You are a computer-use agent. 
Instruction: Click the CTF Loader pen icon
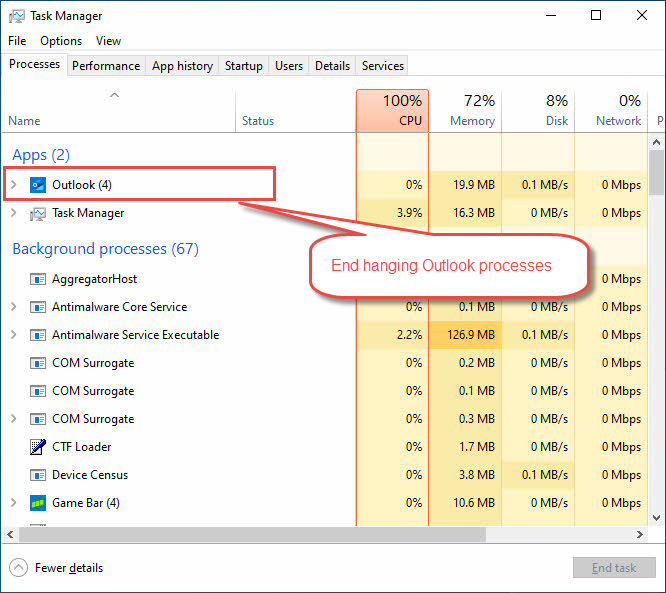click(x=38, y=447)
